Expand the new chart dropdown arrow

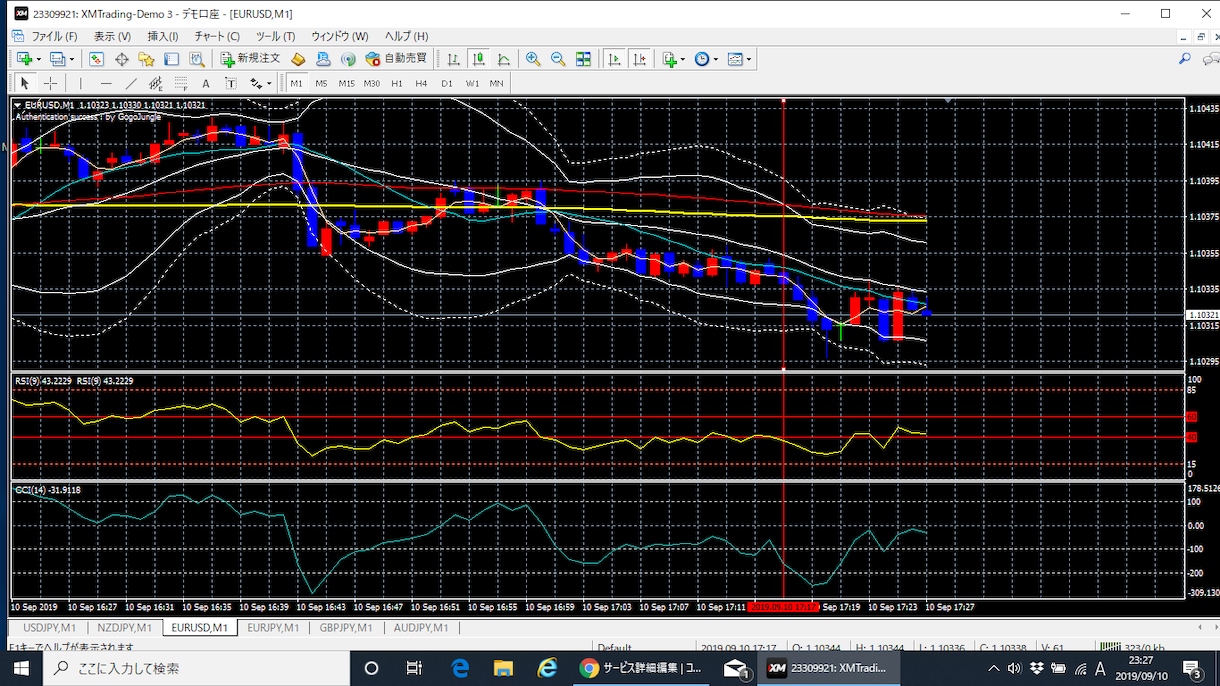pos(39,59)
